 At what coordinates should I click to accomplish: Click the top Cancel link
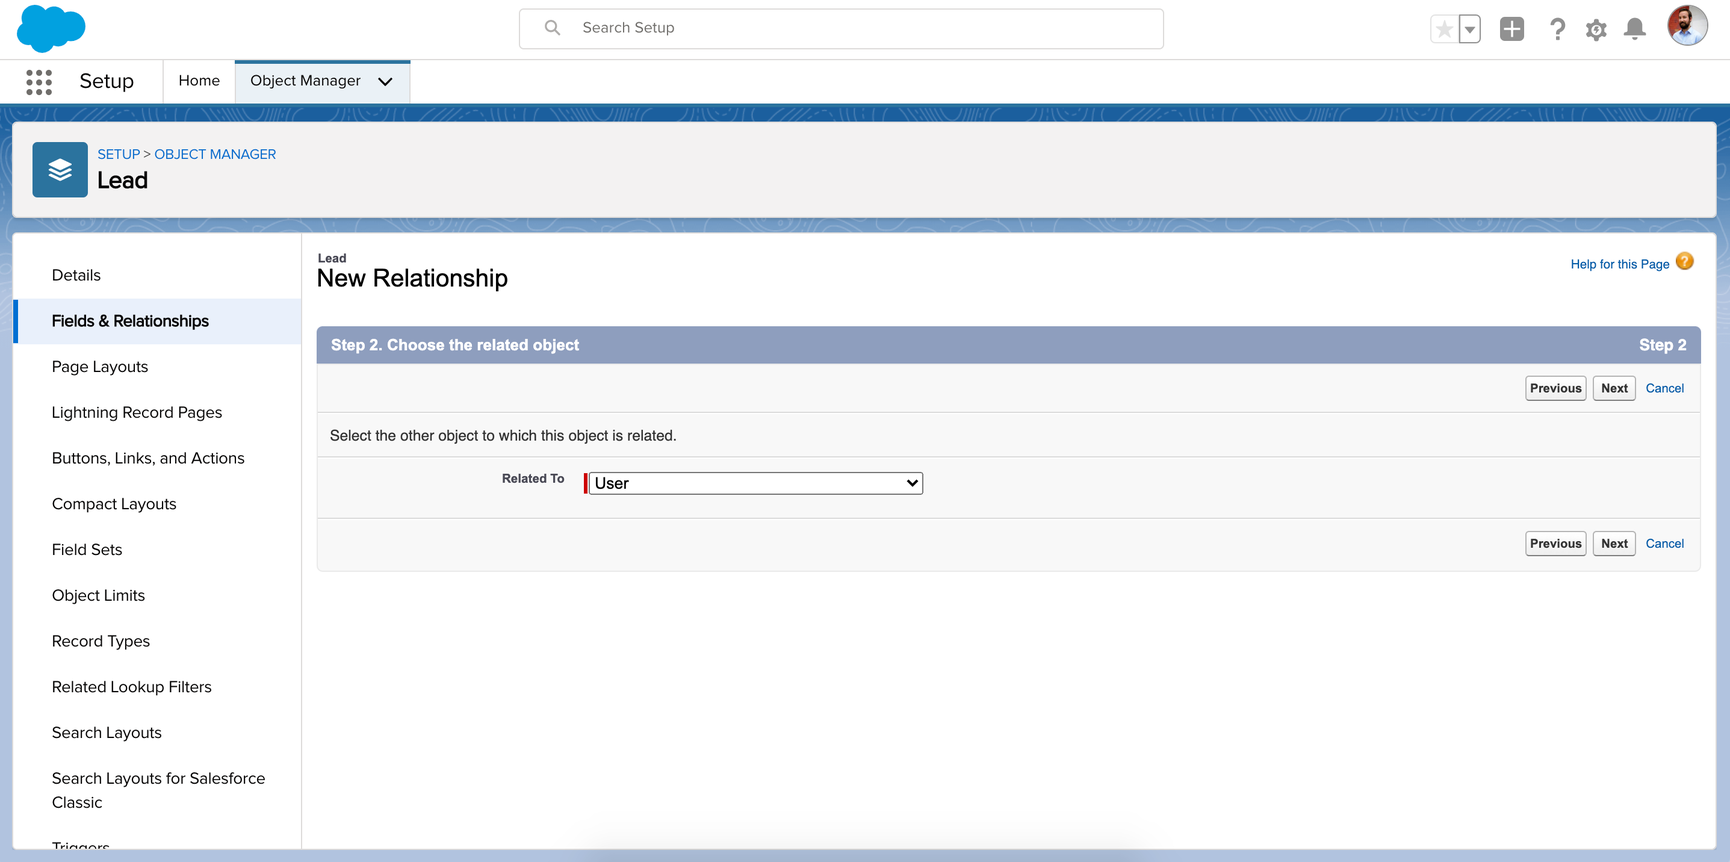1665,388
